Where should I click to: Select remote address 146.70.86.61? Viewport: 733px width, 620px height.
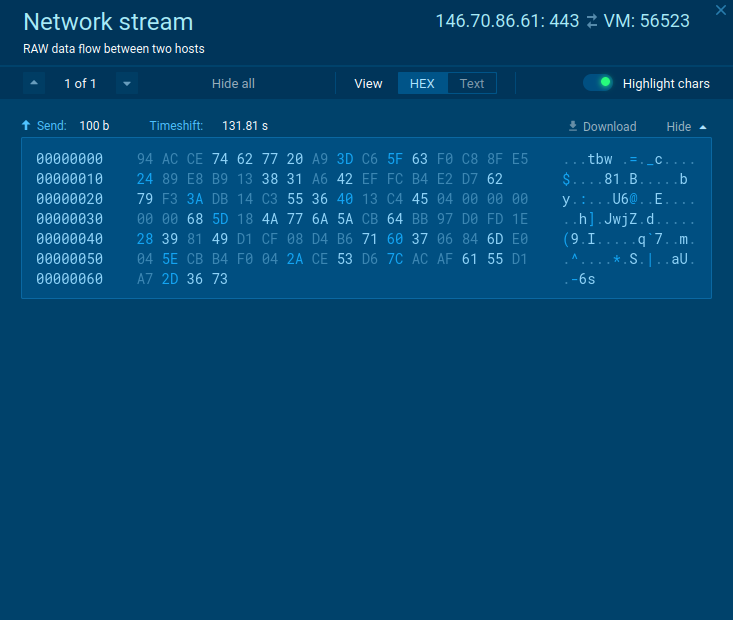pyautogui.click(x=489, y=21)
